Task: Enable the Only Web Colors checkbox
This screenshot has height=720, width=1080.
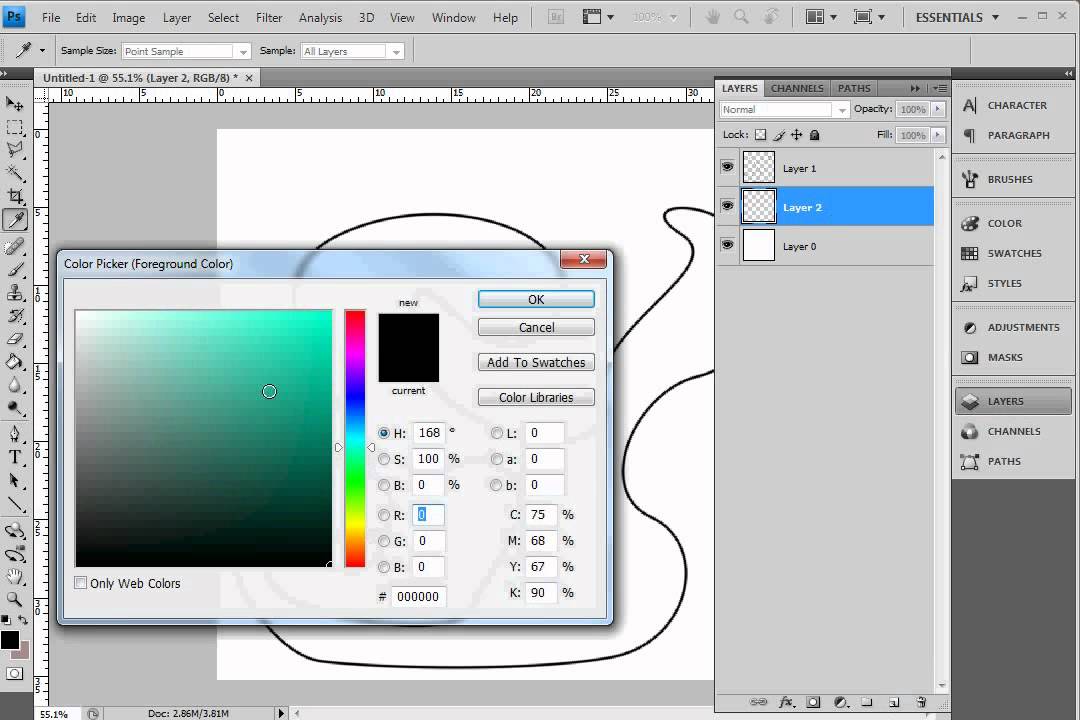Action: point(81,583)
